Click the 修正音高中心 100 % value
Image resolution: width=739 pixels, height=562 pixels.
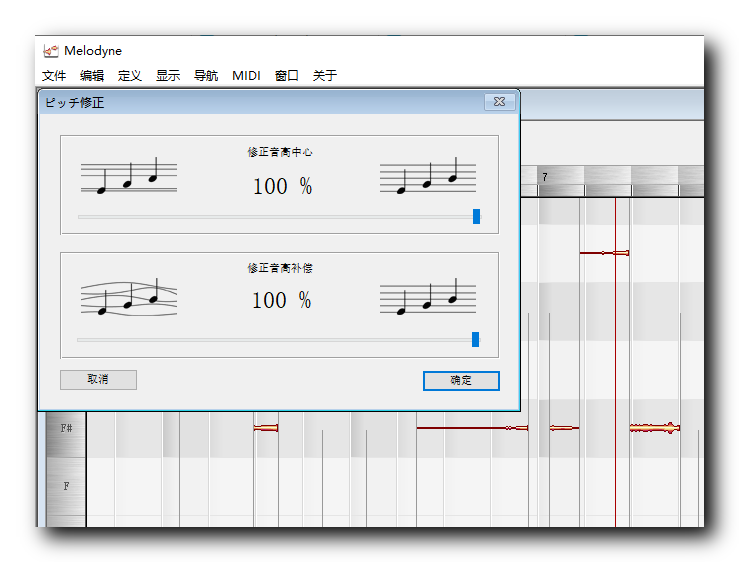click(x=282, y=186)
